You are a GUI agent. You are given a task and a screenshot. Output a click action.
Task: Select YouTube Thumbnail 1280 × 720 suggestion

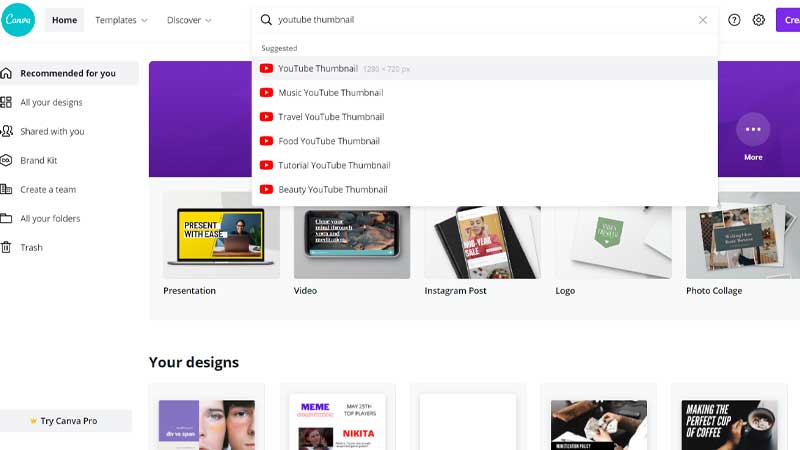point(485,68)
